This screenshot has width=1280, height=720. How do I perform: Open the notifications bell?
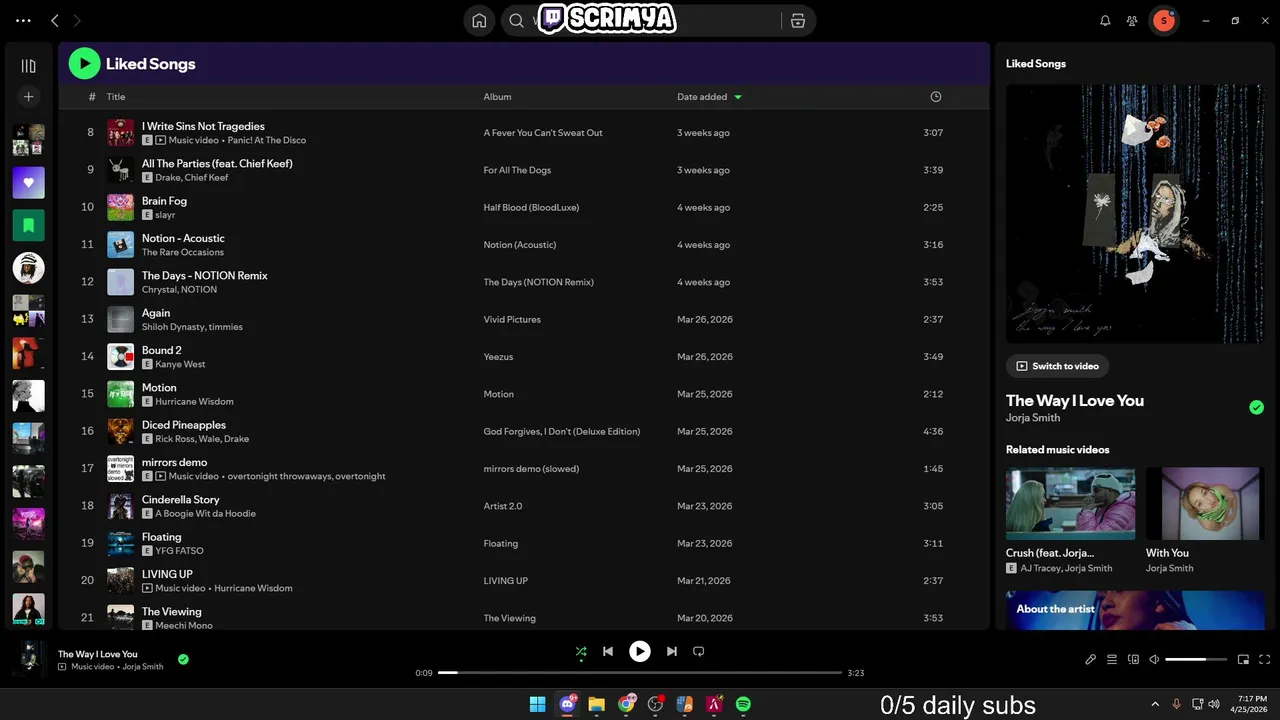coord(1105,20)
